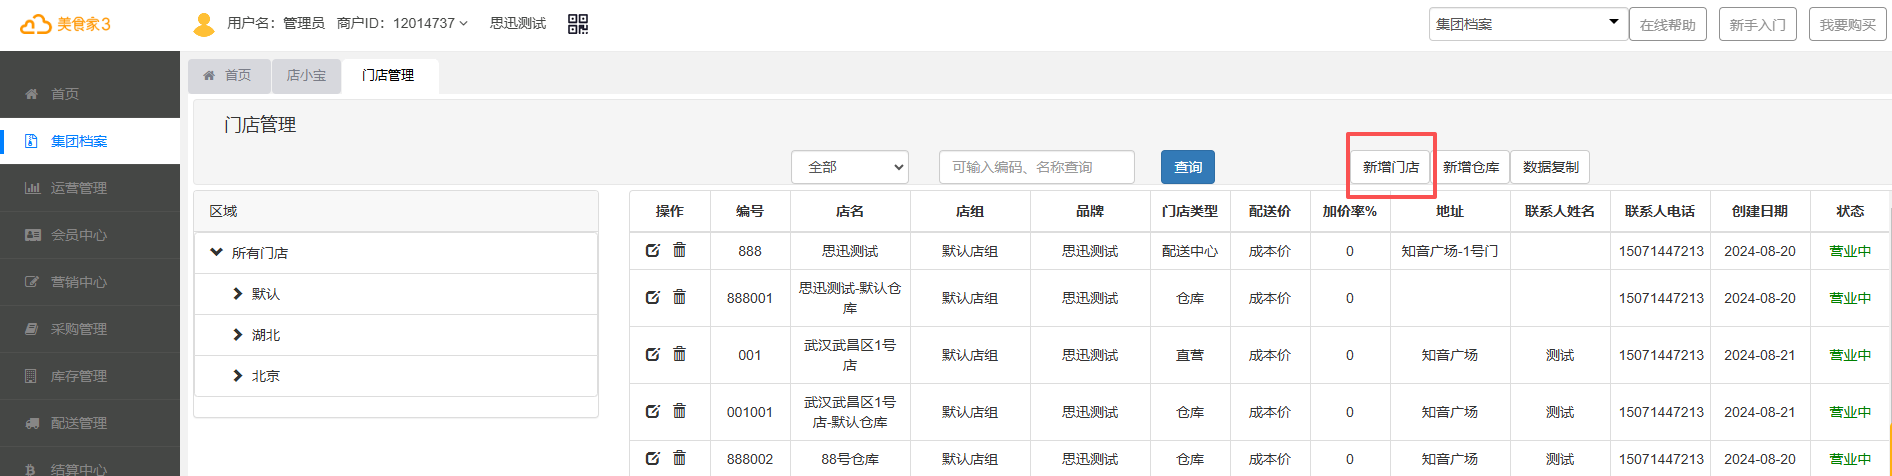Click the QR code icon in header
Viewport: 1892px width, 476px height.
point(578,24)
